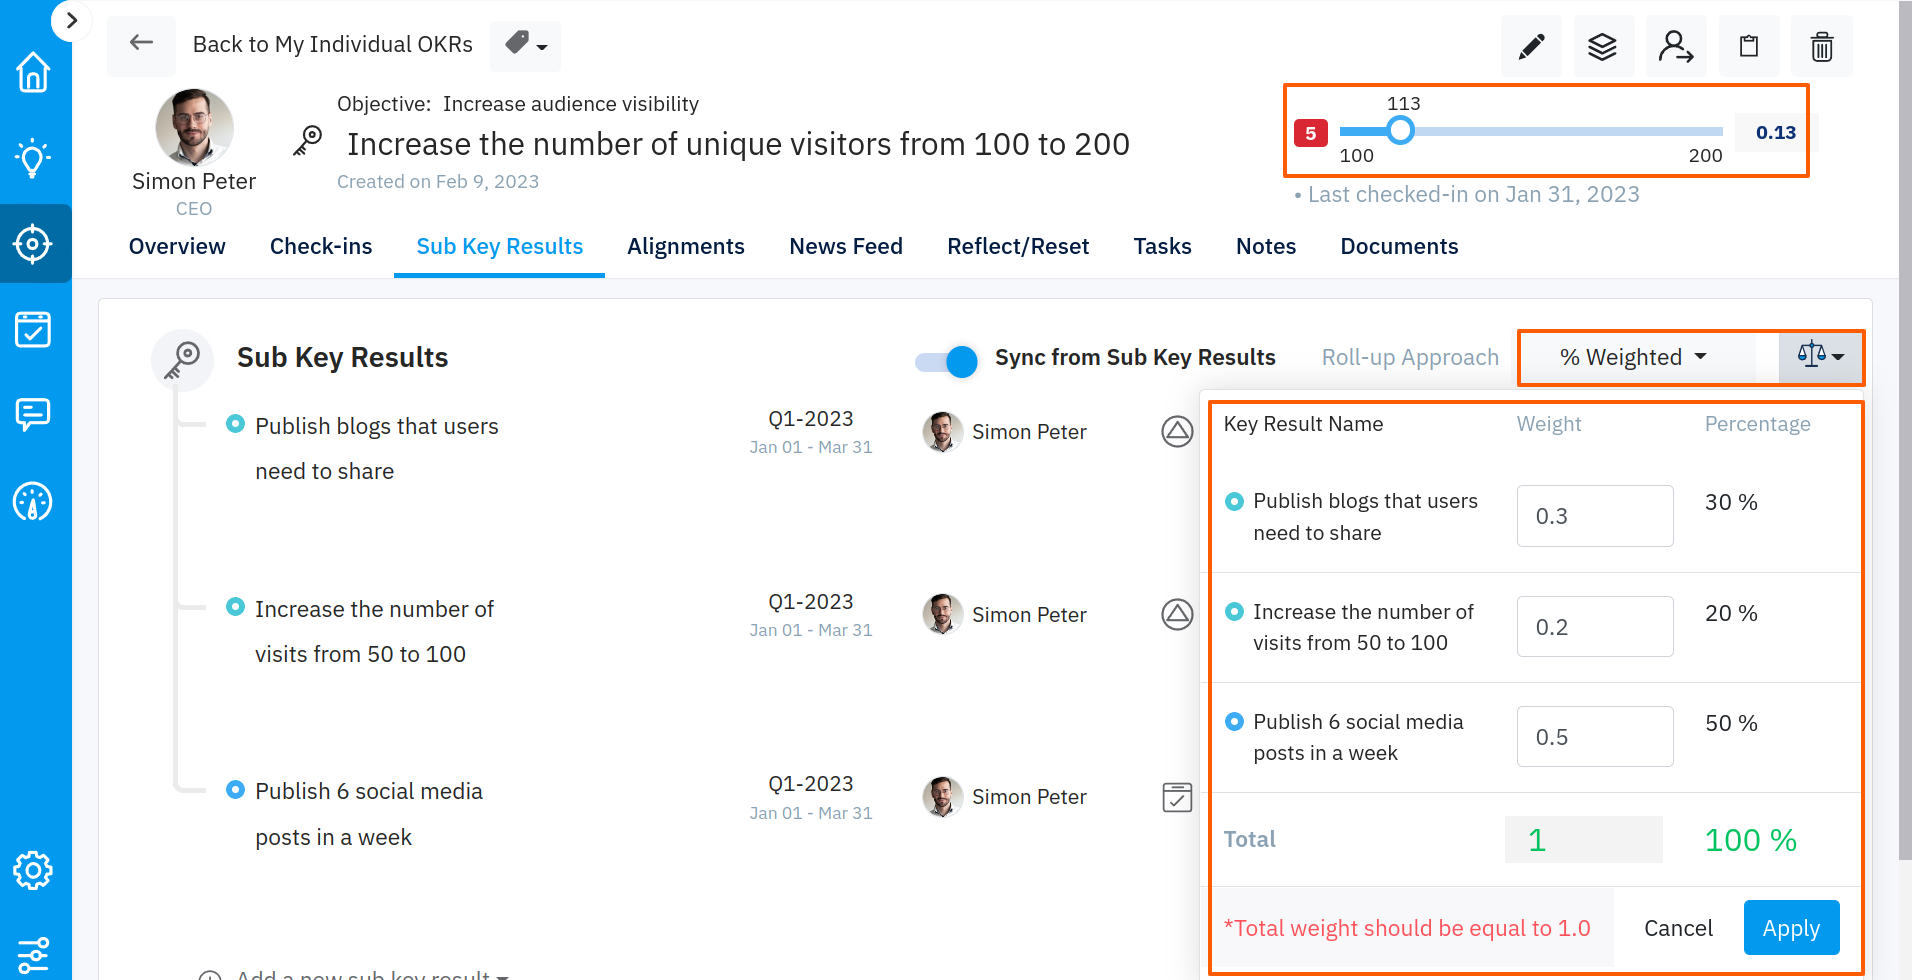Viewport: 1912px width, 980px height.
Task: Open the tag label dropdown
Action: (525, 45)
